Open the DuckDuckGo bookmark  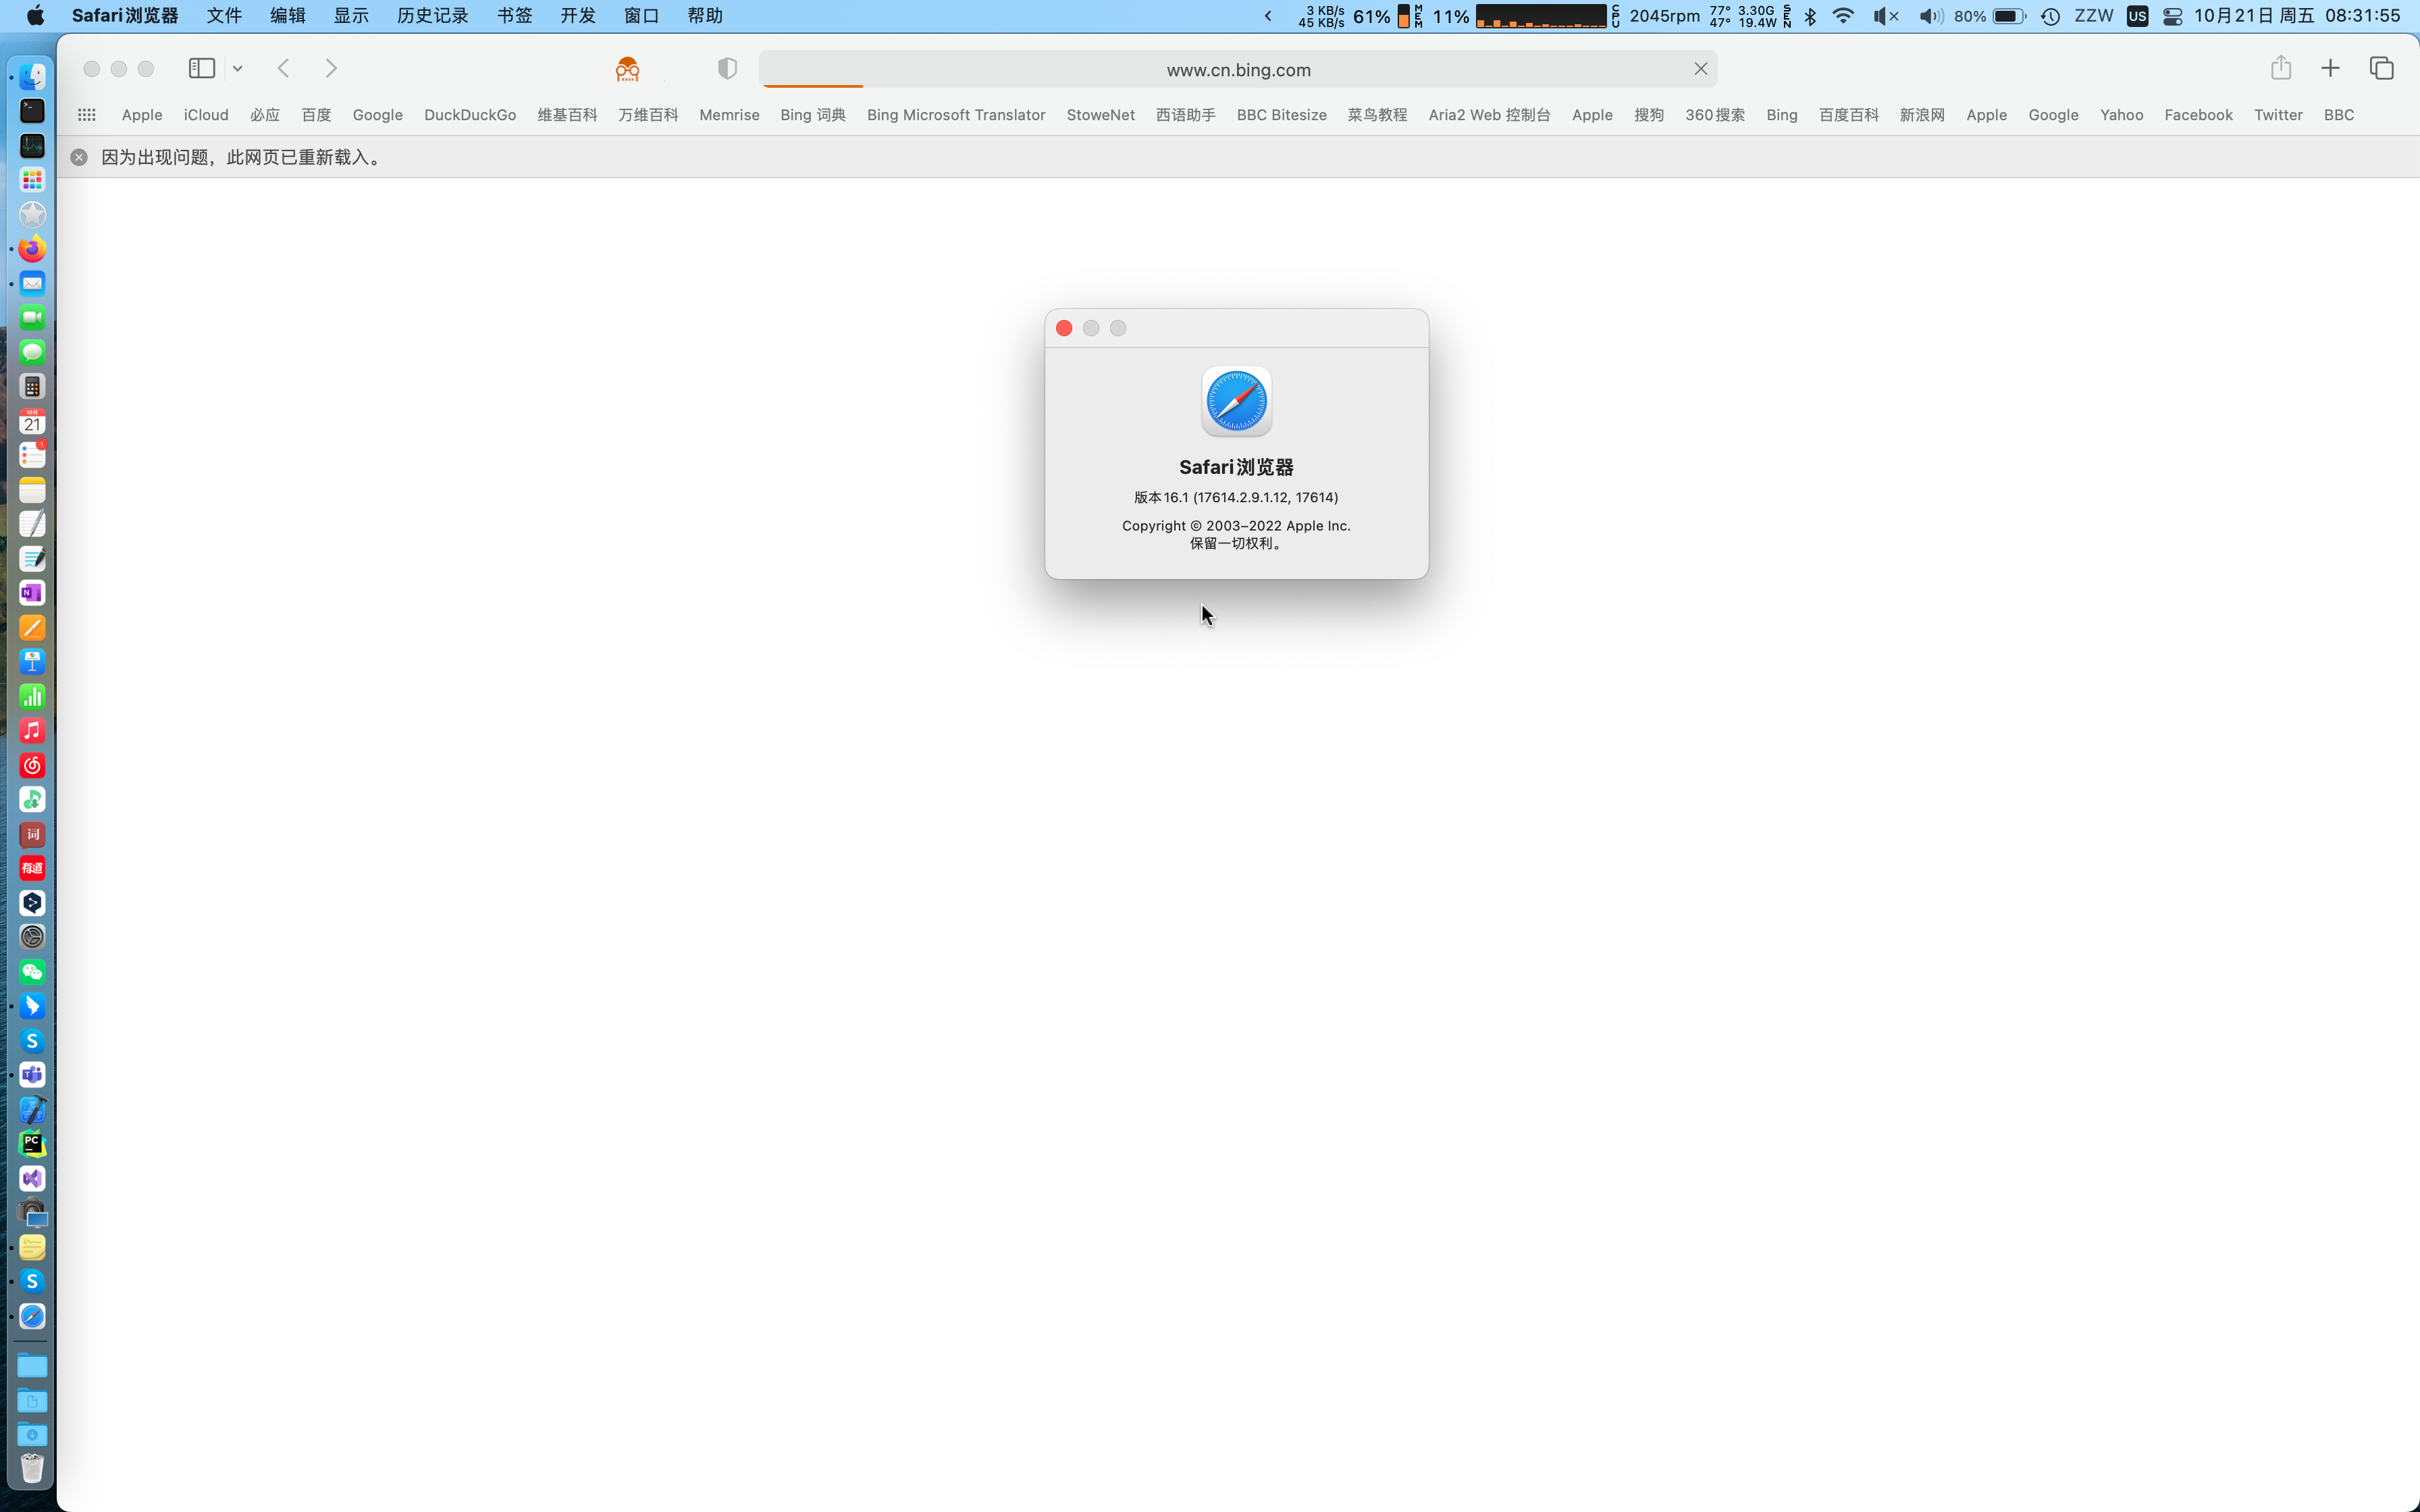click(x=469, y=115)
